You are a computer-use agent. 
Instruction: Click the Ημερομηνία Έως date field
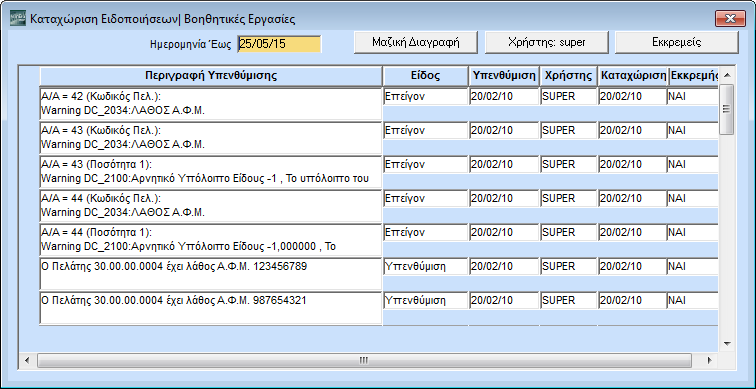[x=279, y=44]
